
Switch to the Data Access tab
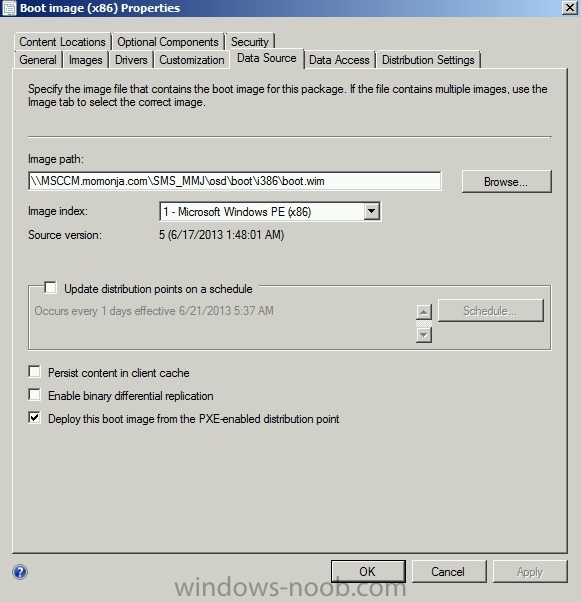click(x=339, y=60)
